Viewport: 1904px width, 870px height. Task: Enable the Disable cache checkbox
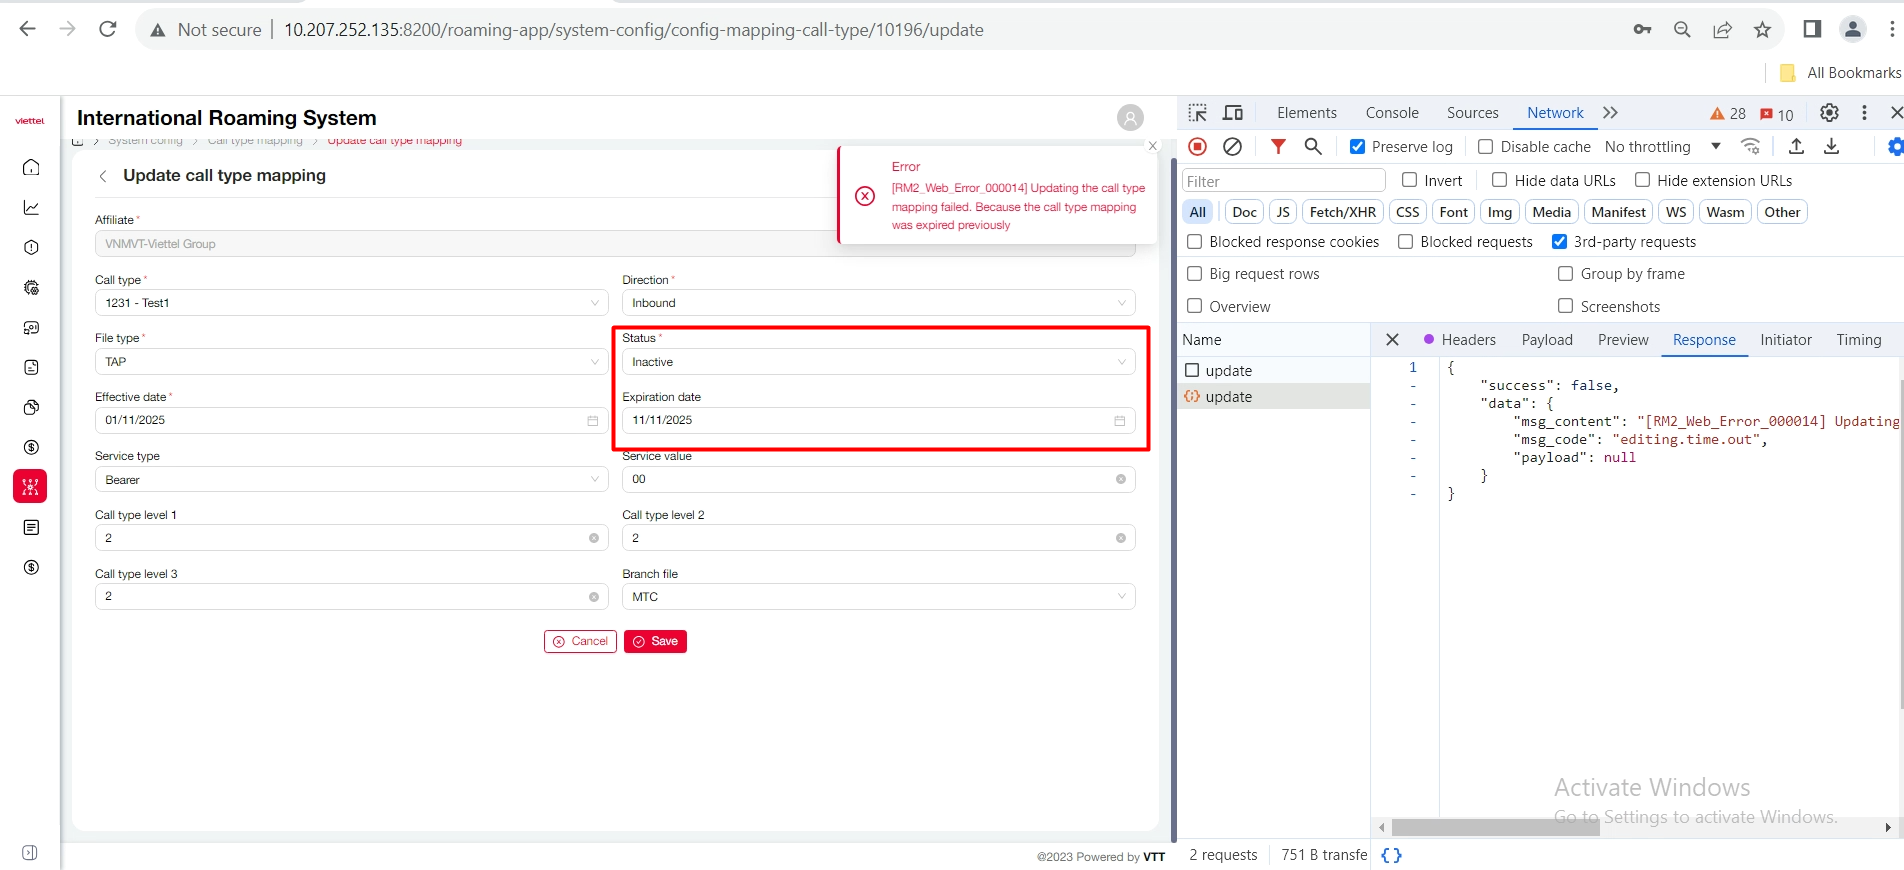tap(1485, 147)
